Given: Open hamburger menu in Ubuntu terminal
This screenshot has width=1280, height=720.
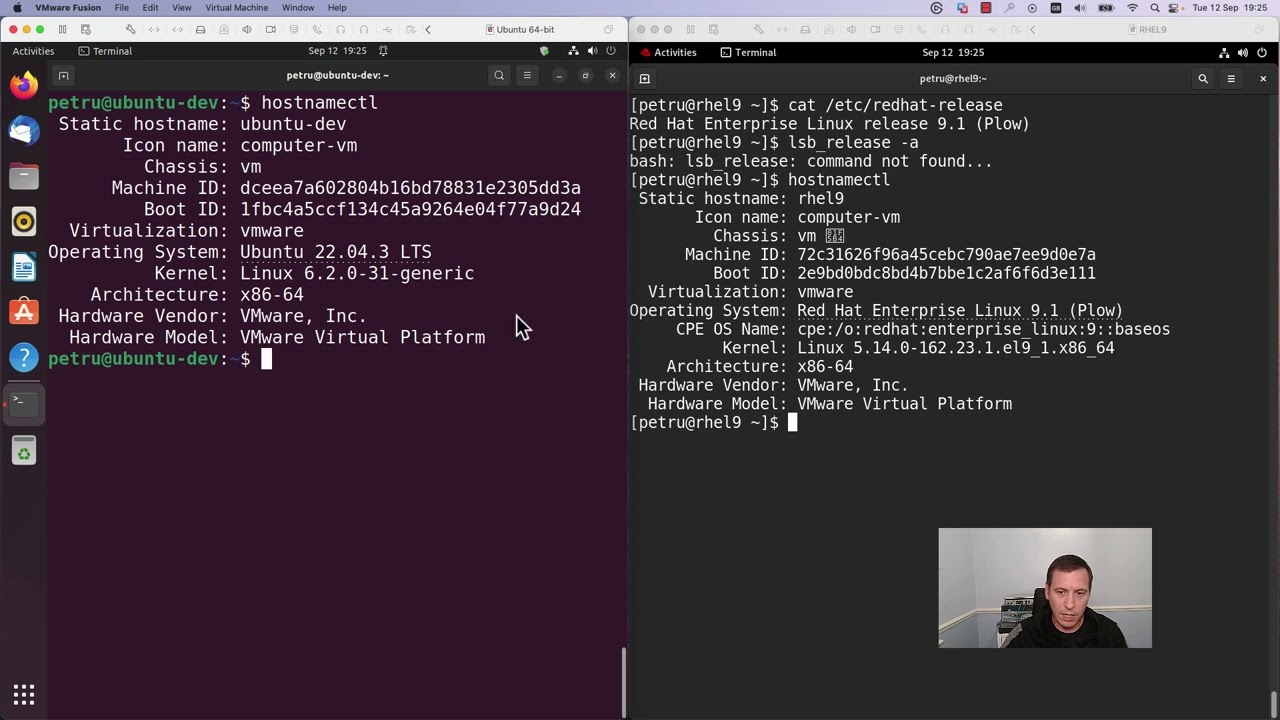Looking at the screenshot, I should pos(527,75).
